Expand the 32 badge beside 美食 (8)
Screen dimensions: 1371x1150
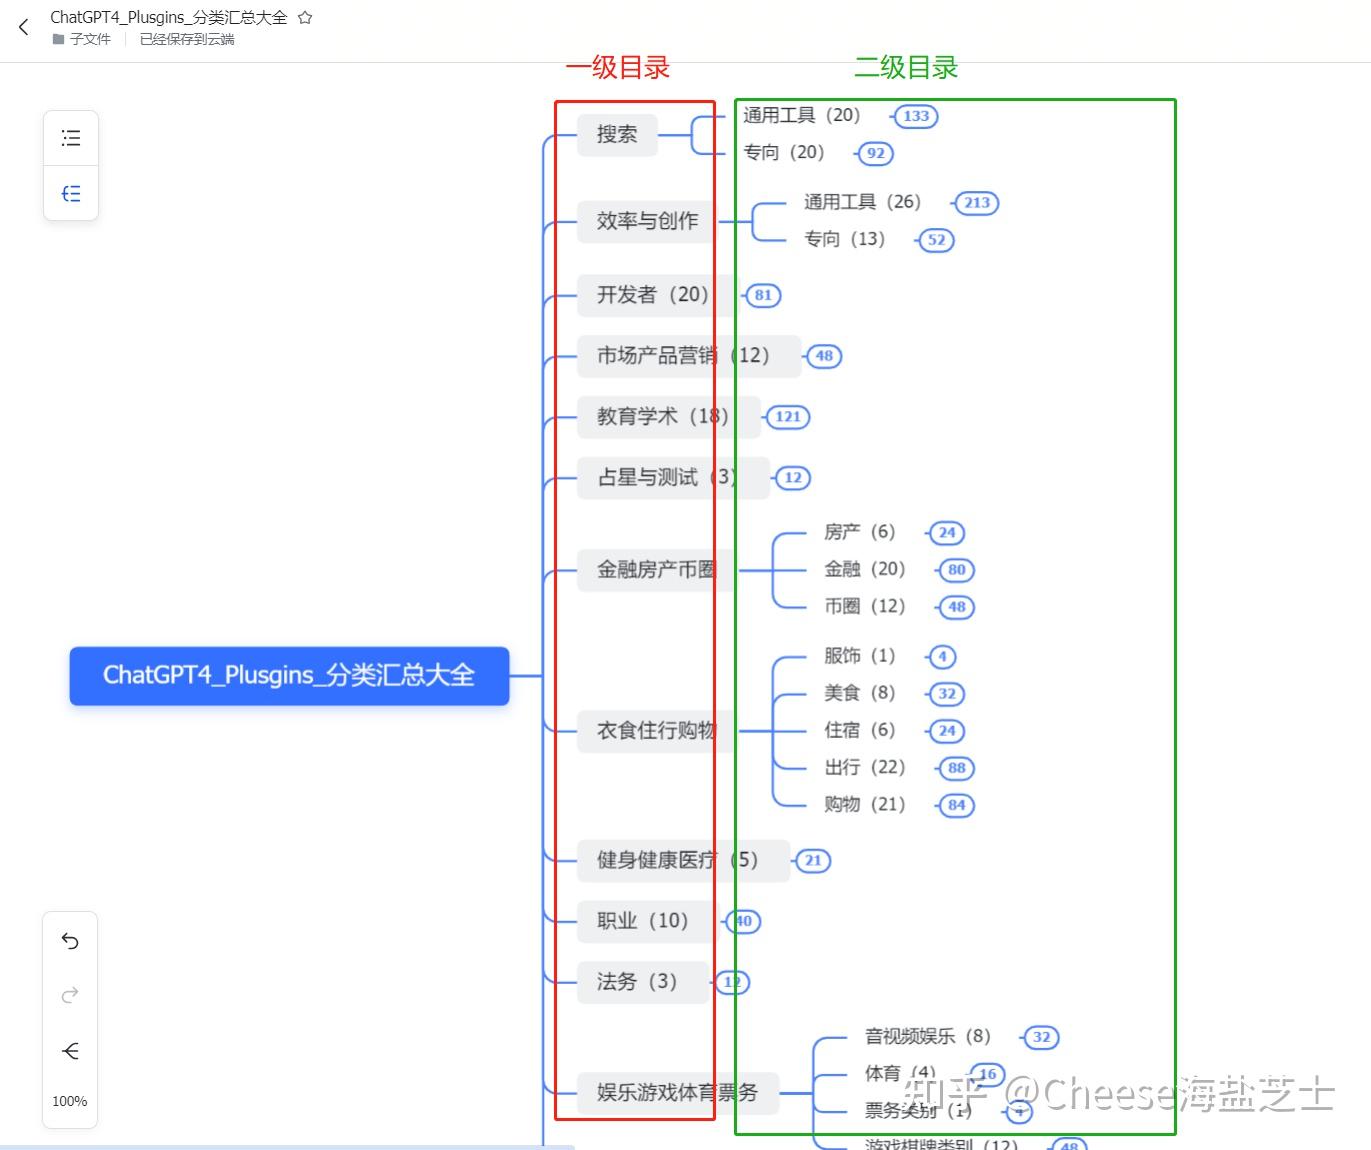pos(947,694)
